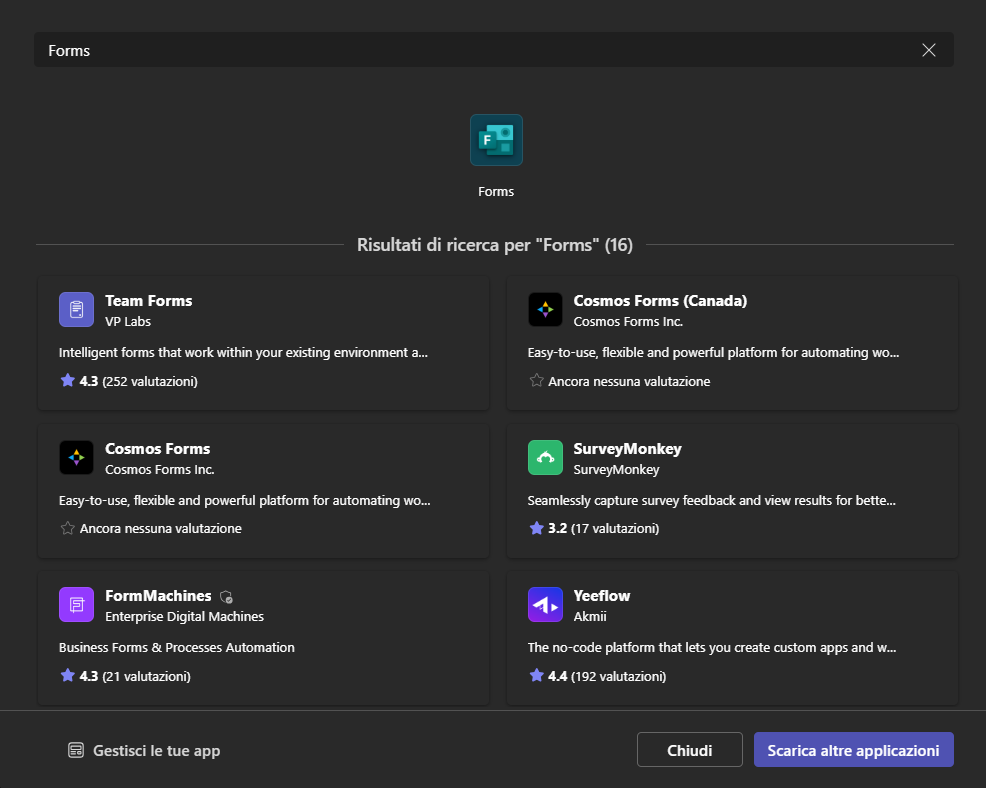The height and width of the screenshot is (788, 986).
Task: Click the SurveyMonkey app icon
Action: click(x=545, y=457)
